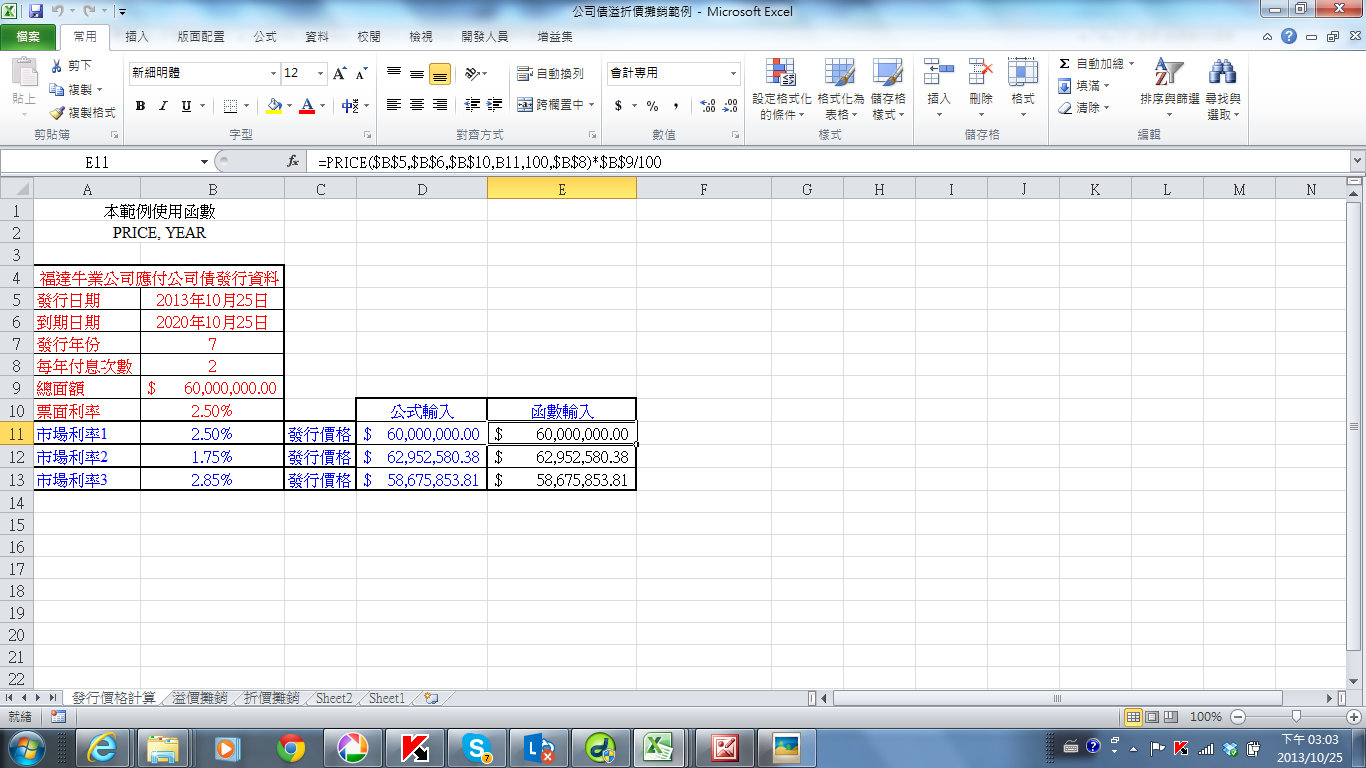The height and width of the screenshot is (768, 1366).
Task: Open cell styles 儲存格樣式 menu
Action: click(x=888, y=89)
